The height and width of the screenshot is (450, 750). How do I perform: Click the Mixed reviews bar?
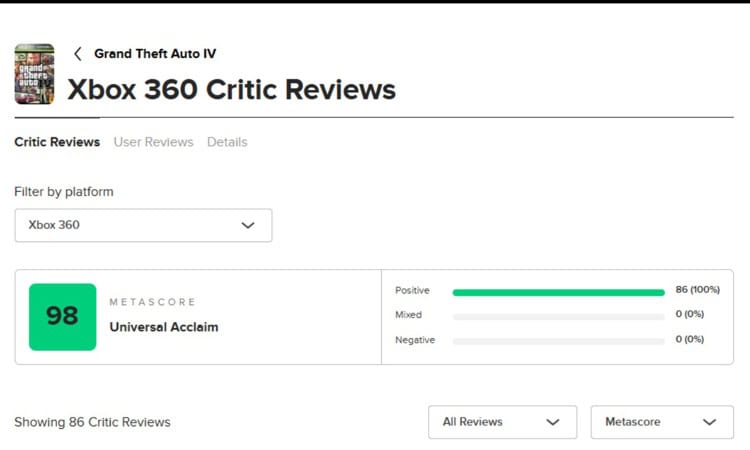point(559,317)
